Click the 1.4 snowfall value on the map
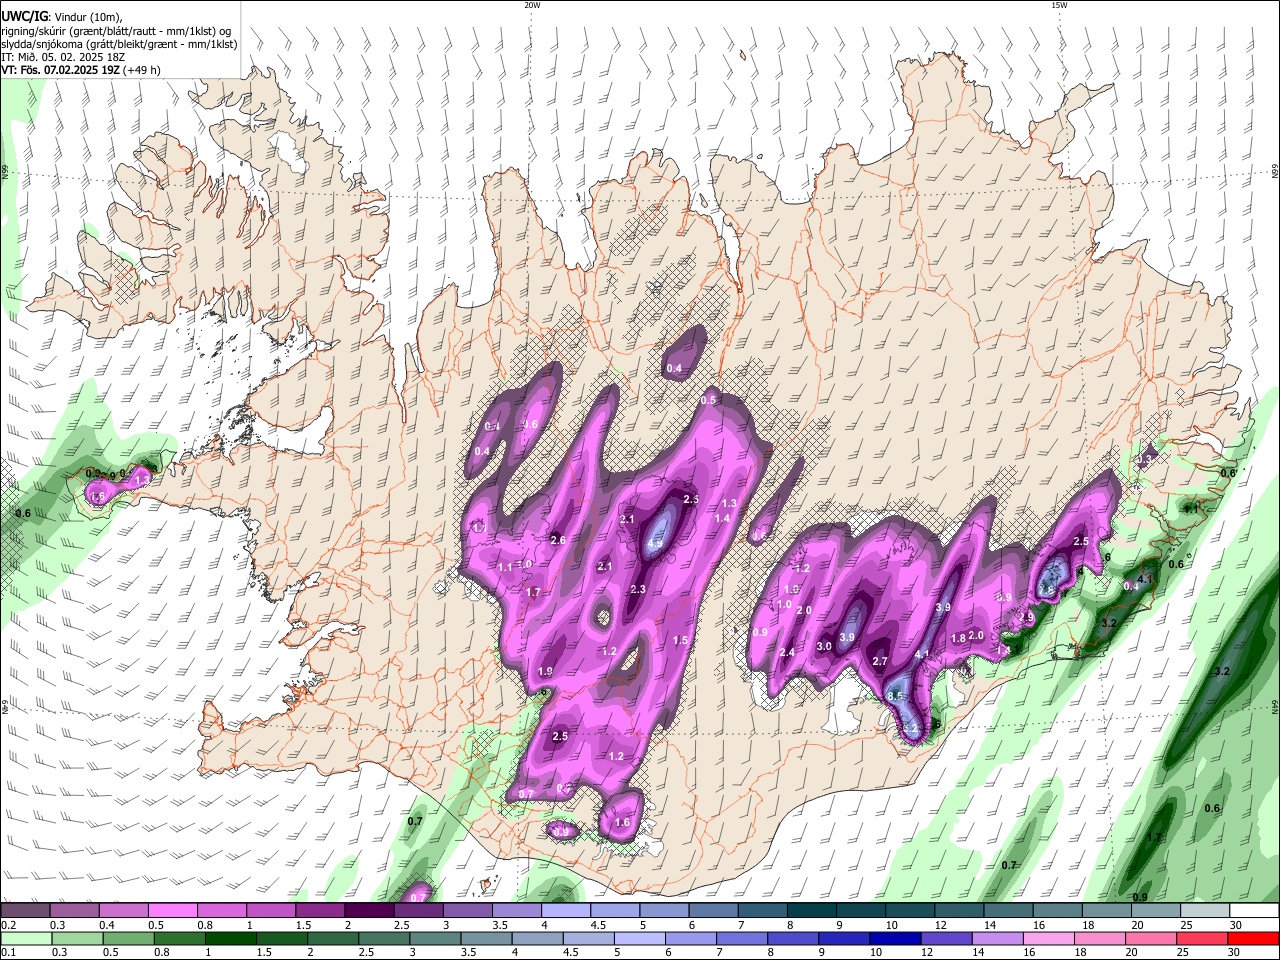This screenshot has width=1280, height=960. click(722, 518)
